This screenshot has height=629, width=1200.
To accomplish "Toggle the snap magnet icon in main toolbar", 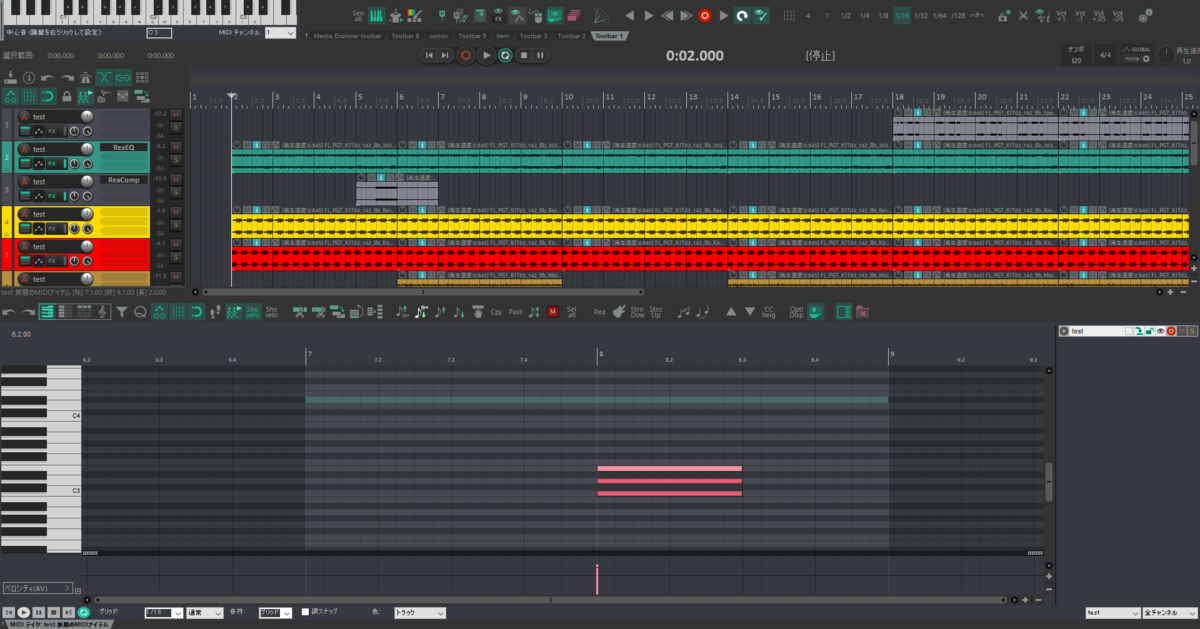I will [x=48, y=97].
